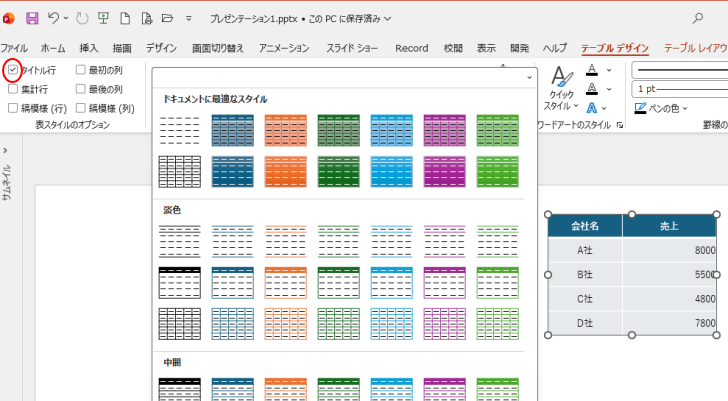728x401 pixels.
Task: Switch to the ホーム tab
Action: tap(53, 48)
